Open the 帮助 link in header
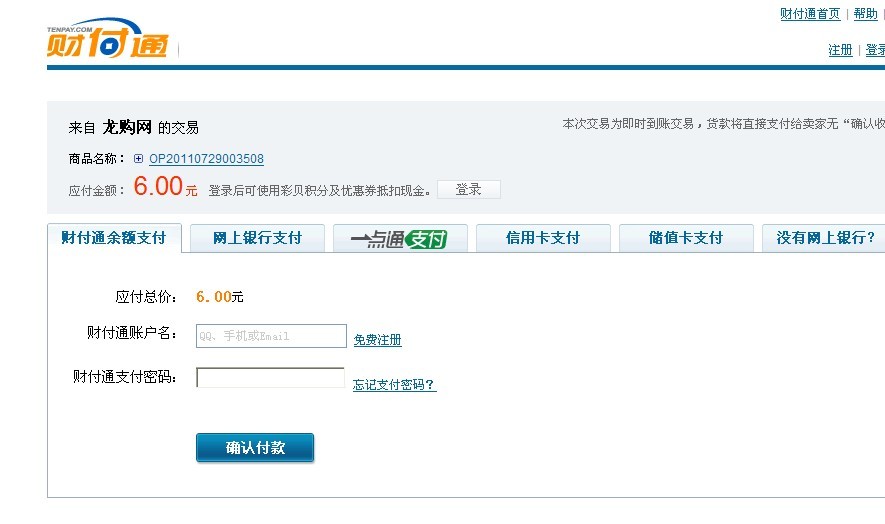Viewport: 885px width, 524px height. click(x=865, y=14)
